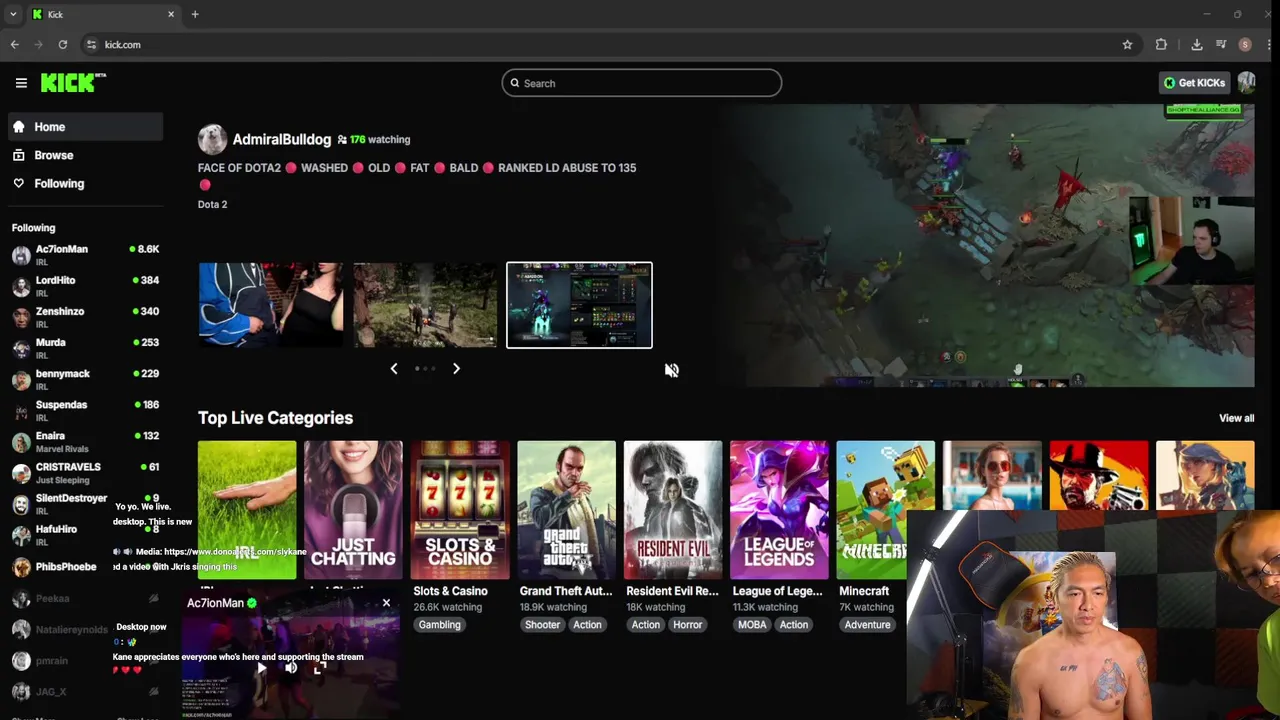
Task: Open LordHito in Following list
Action: (85, 286)
